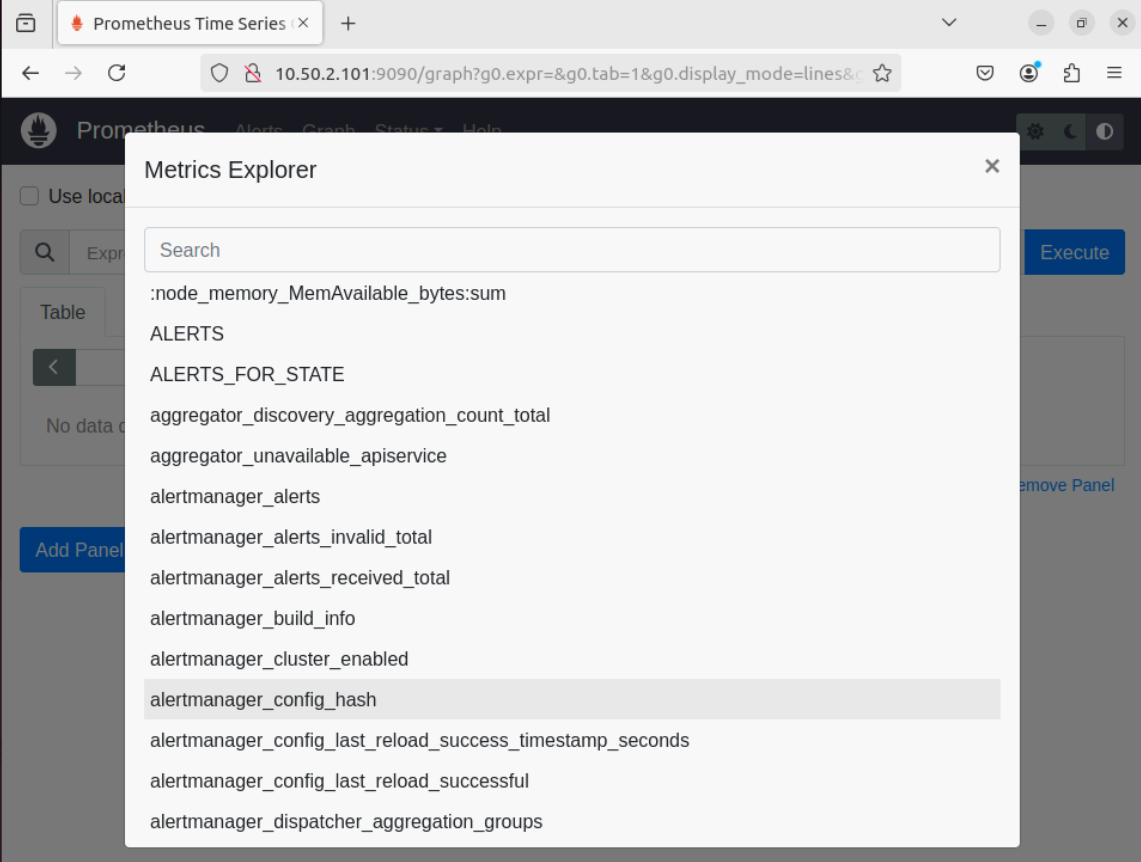Click the Prometheus flame logo
The image size is (1141, 862).
[x=39, y=131]
